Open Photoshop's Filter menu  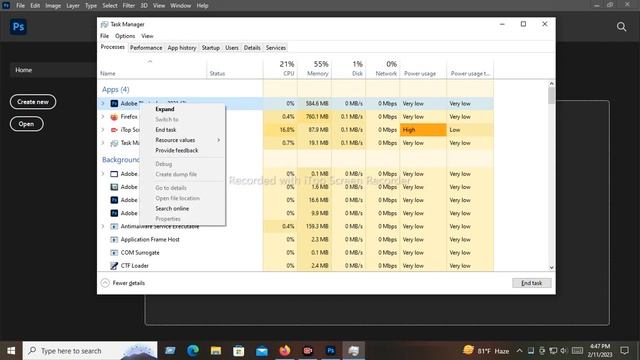pyautogui.click(x=129, y=6)
